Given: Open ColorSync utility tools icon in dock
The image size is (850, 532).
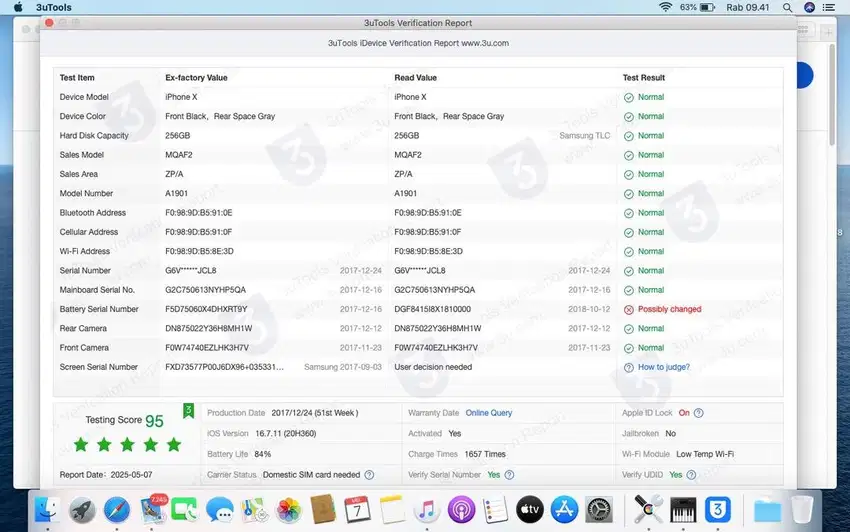Looking at the screenshot, I should click(648, 510).
